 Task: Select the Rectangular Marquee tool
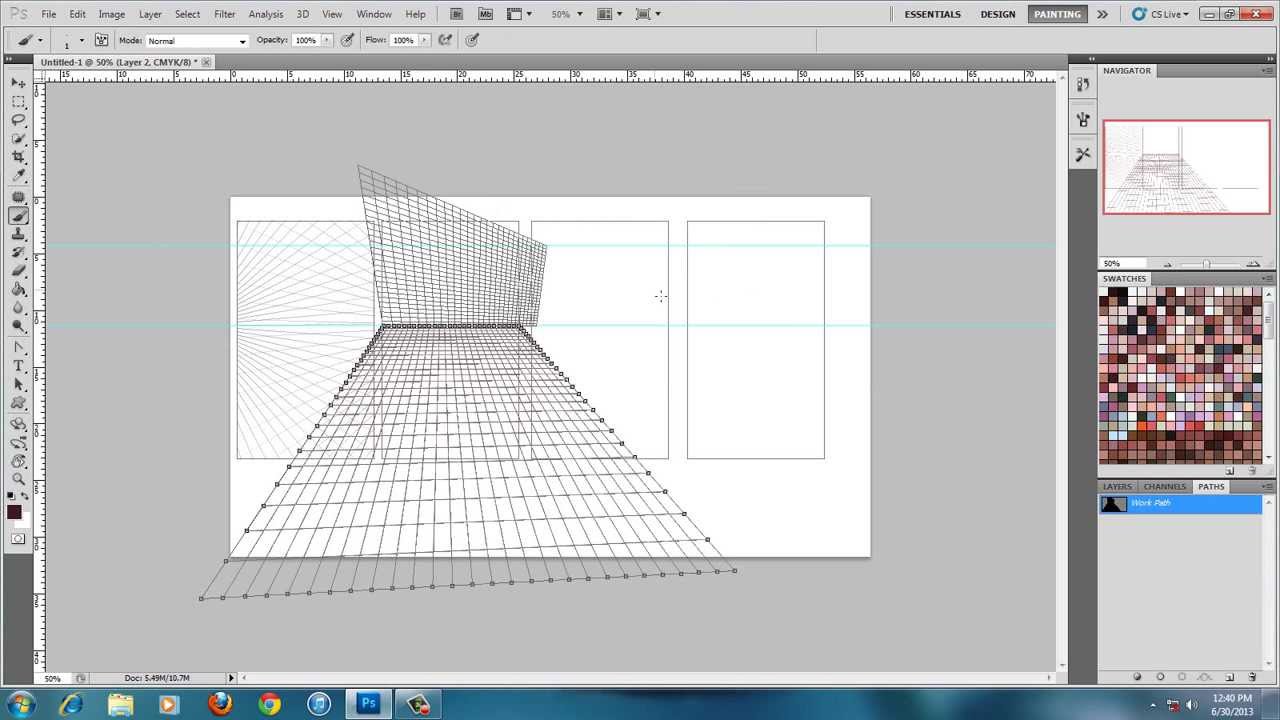(x=18, y=101)
